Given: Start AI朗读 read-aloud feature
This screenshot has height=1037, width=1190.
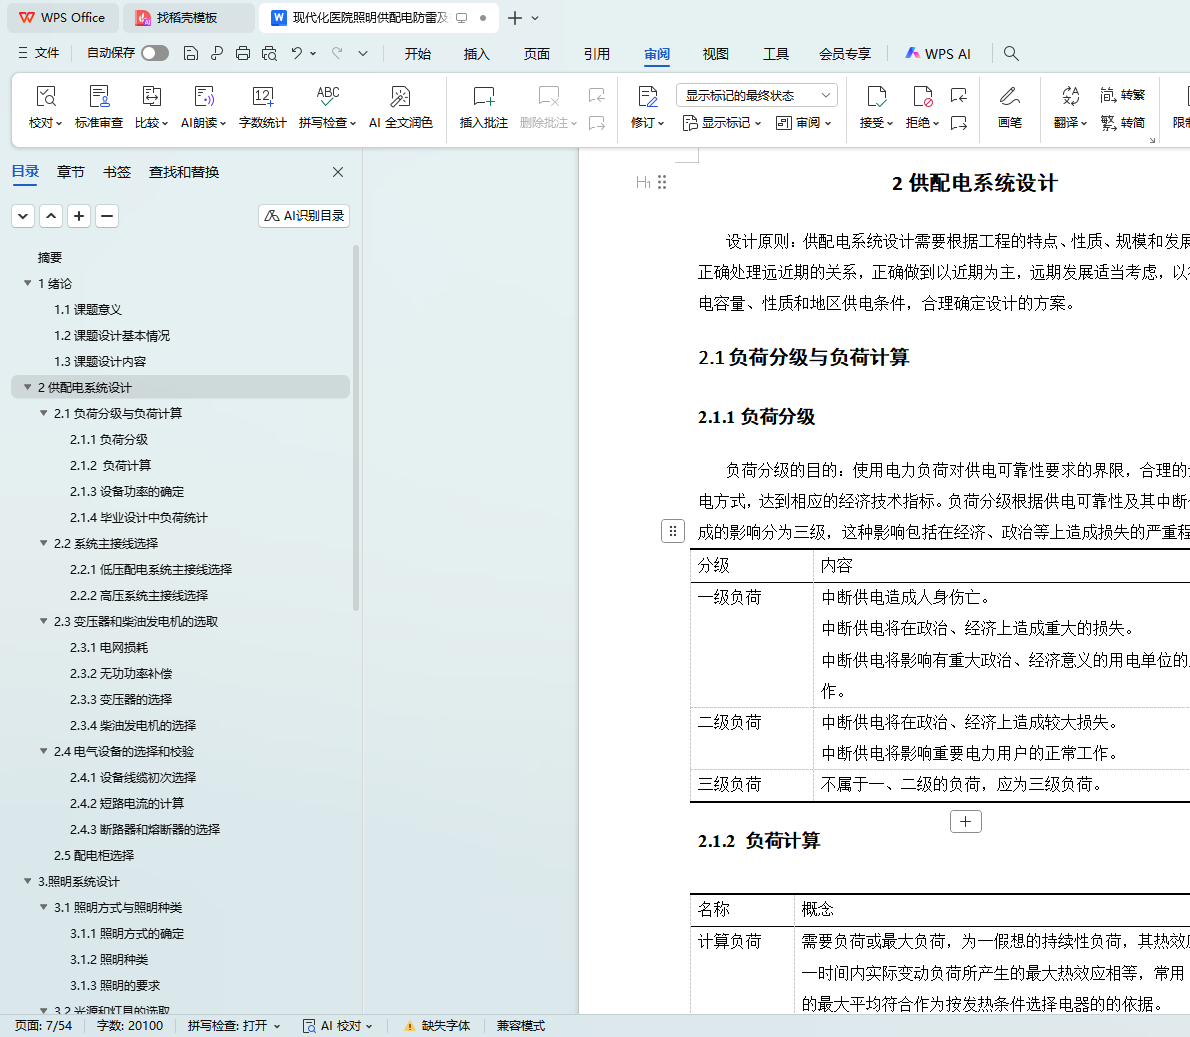Looking at the screenshot, I should pyautogui.click(x=204, y=97).
